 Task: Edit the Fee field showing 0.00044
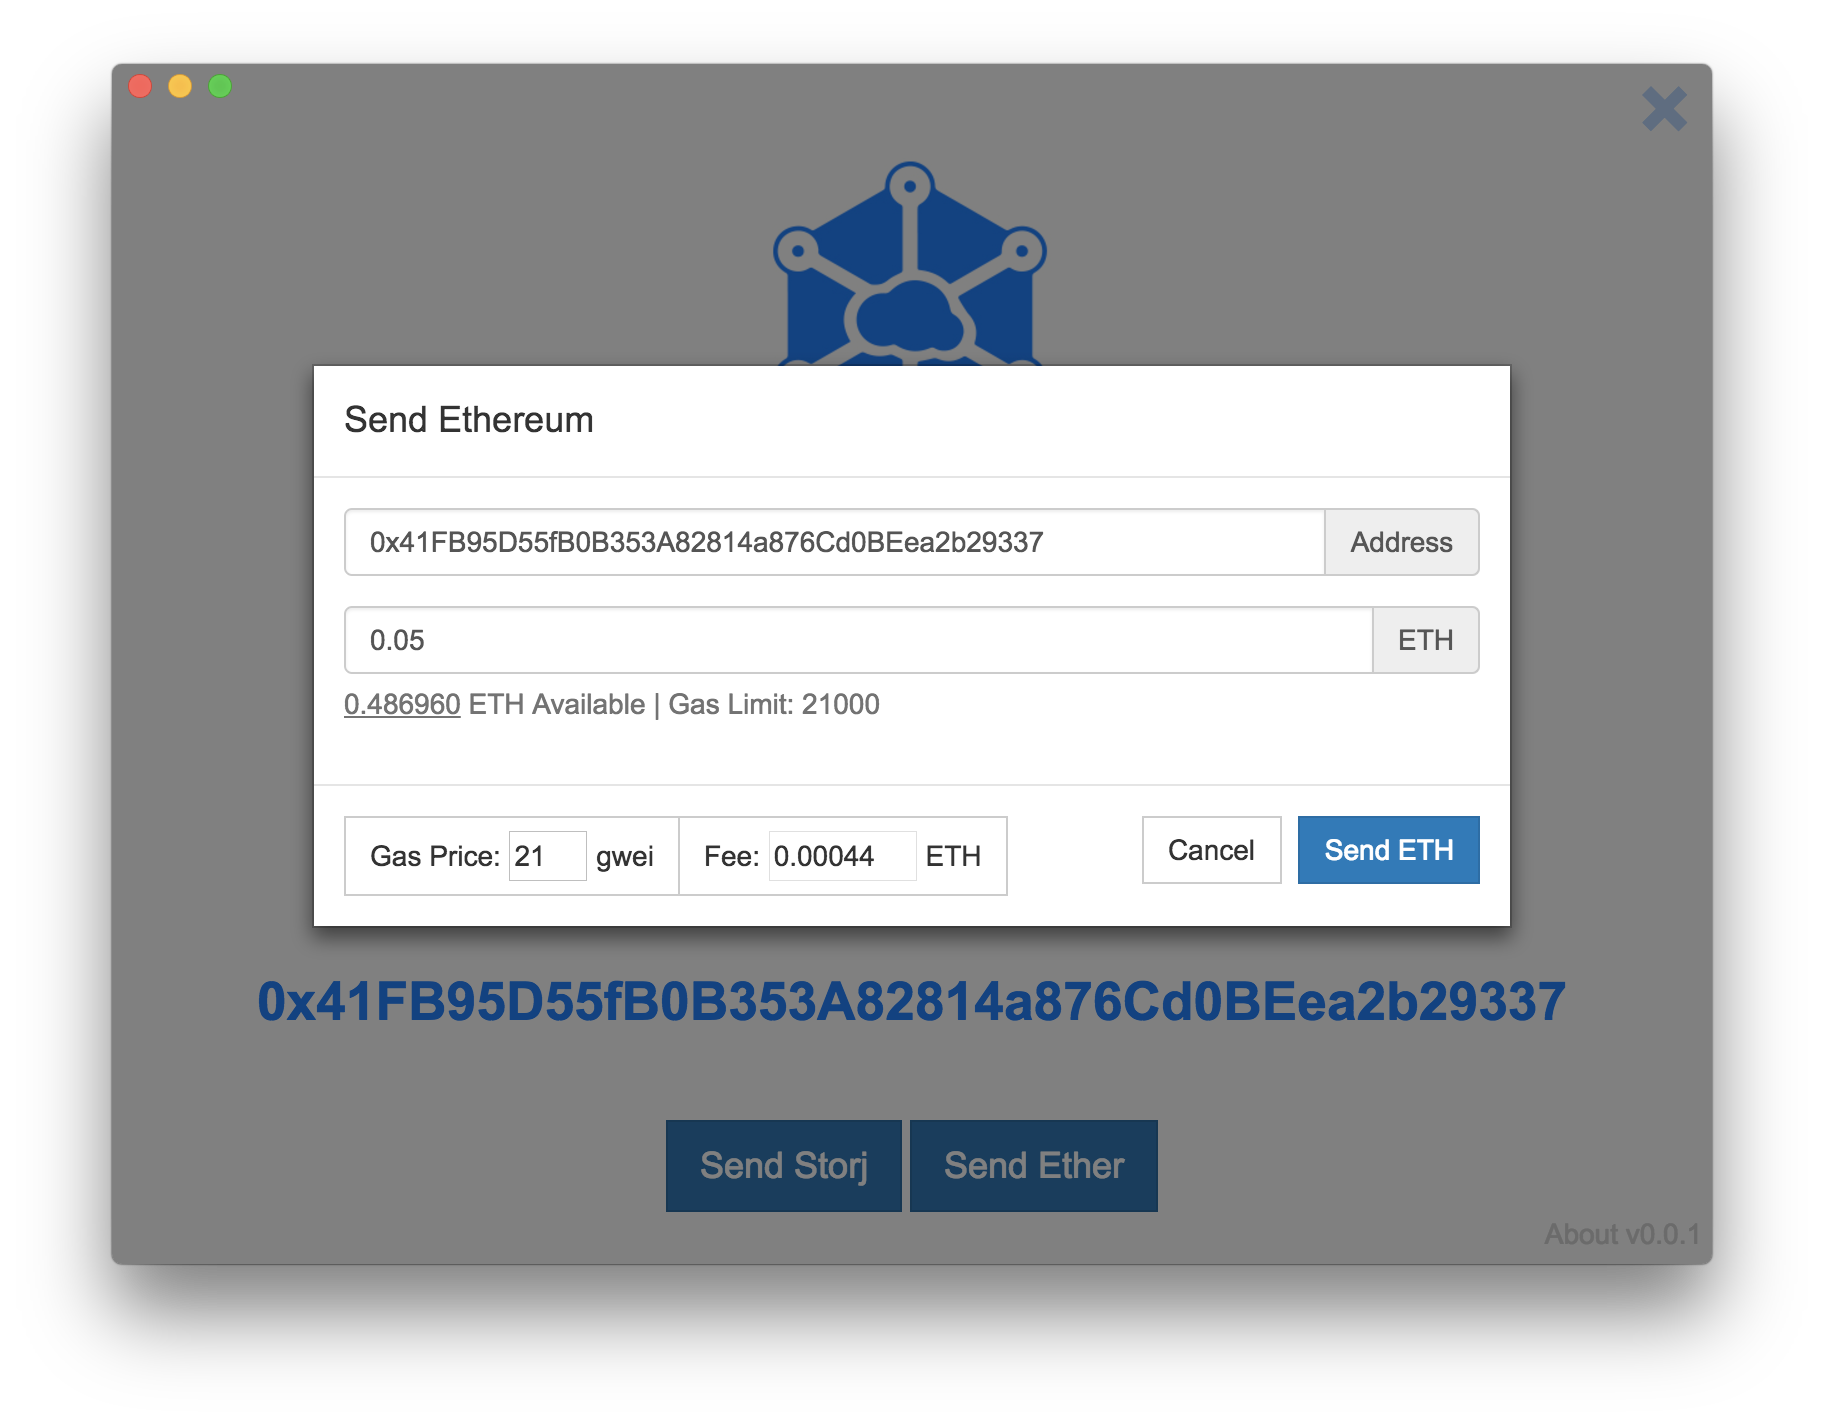842,856
